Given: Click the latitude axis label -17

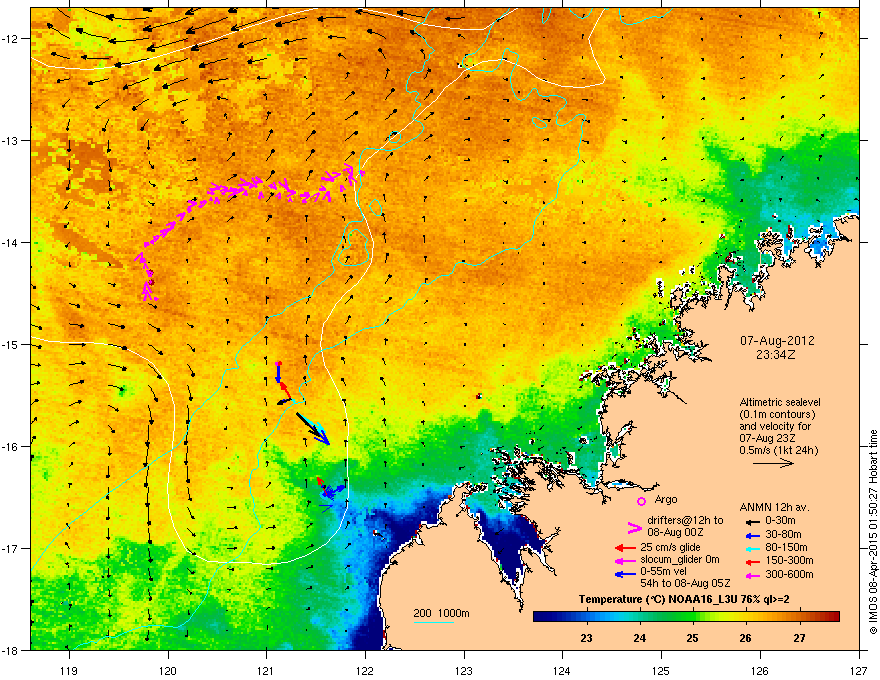Looking at the screenshot, I should pyautogui.click(x=11, y=548).
